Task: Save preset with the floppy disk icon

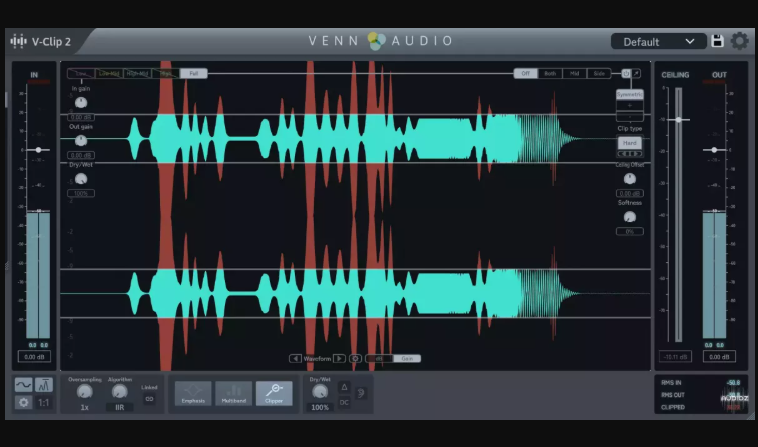Action: tap(717, 41)
